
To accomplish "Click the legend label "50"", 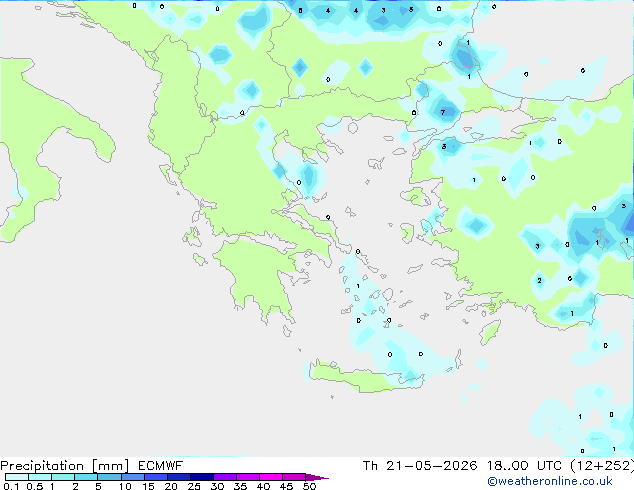I will pos(309,486).
